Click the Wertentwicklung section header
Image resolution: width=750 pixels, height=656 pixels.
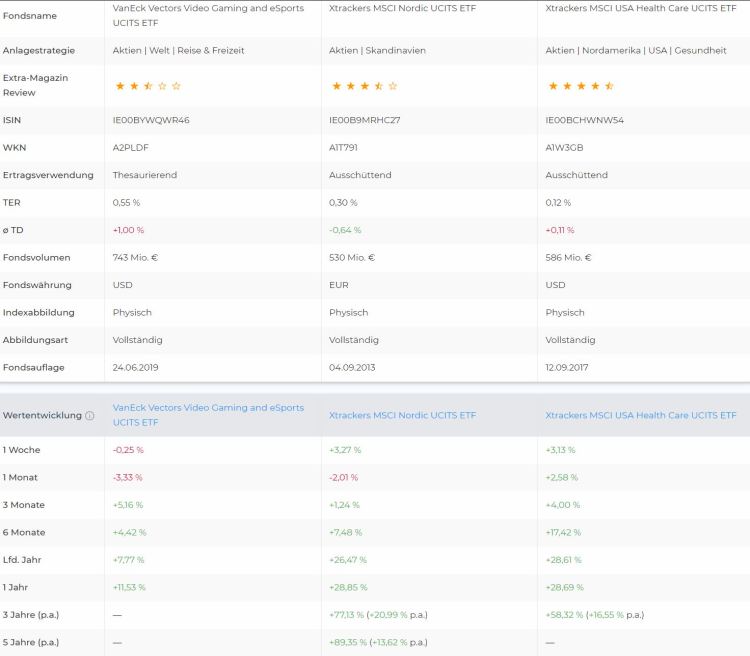coord(42,415)
